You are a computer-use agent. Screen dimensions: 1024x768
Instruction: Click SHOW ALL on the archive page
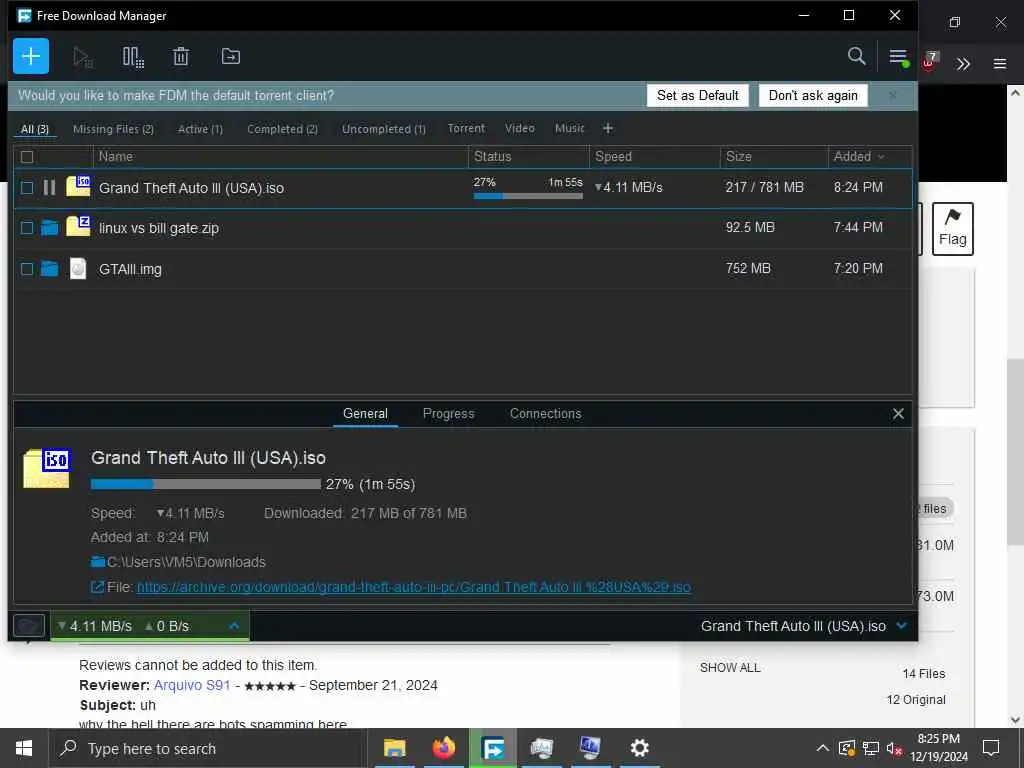coord(729,668)
